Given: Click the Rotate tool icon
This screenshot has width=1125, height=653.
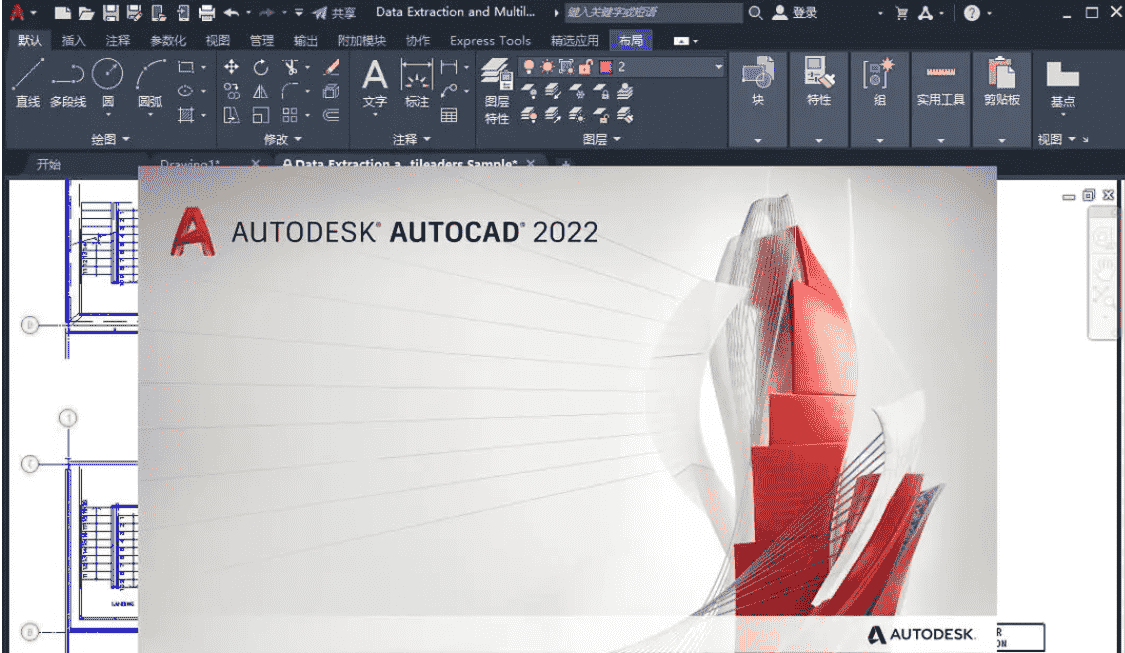Looking at the screenshot, I should coord(261,67).
